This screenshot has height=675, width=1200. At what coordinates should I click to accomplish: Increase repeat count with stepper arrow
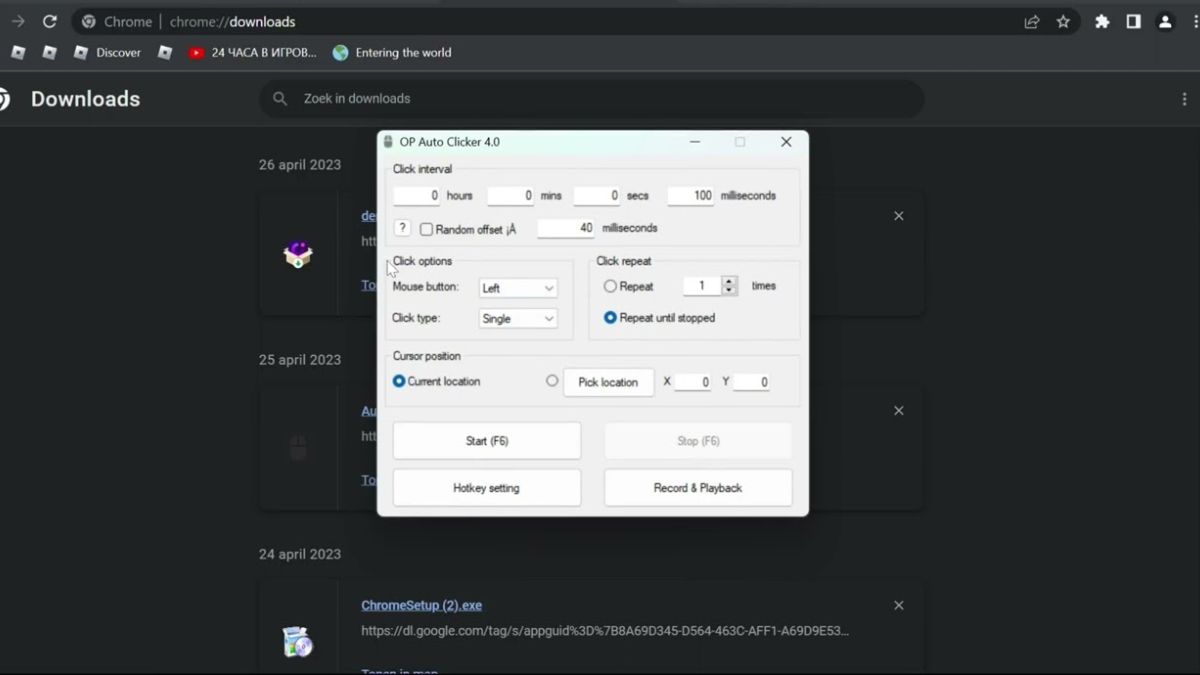click(x=730, y=281)
